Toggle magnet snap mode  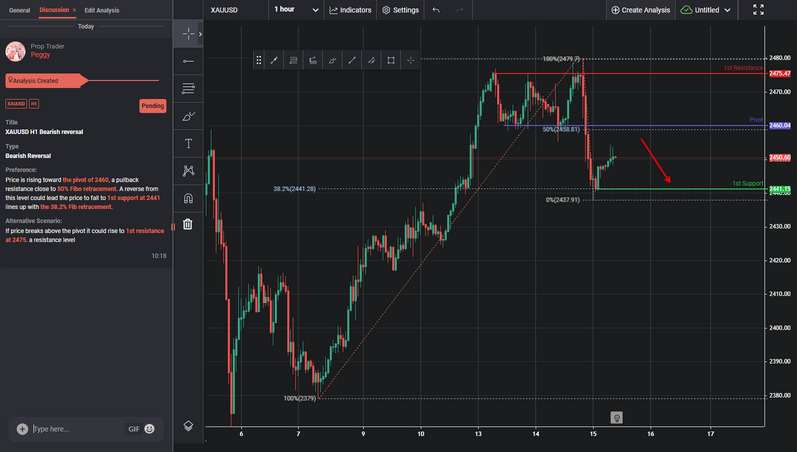pyautogui.click(x=188, y=198)
